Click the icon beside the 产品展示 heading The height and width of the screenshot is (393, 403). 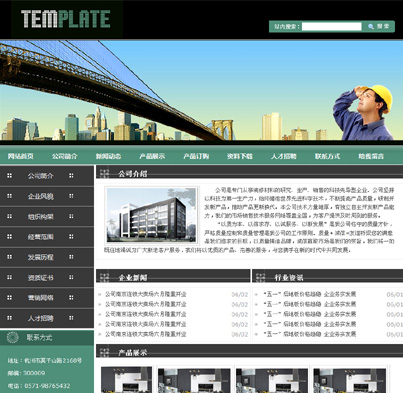(x=104, y=352)
